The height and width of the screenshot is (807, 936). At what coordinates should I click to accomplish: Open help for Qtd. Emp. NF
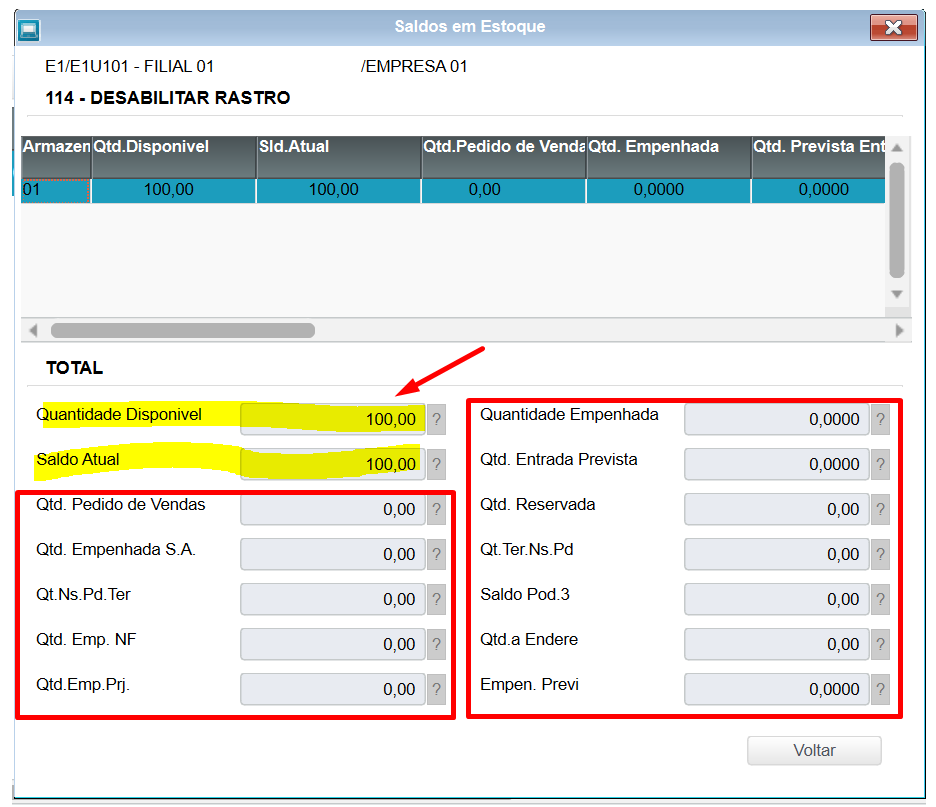click(x=436, y=644)
